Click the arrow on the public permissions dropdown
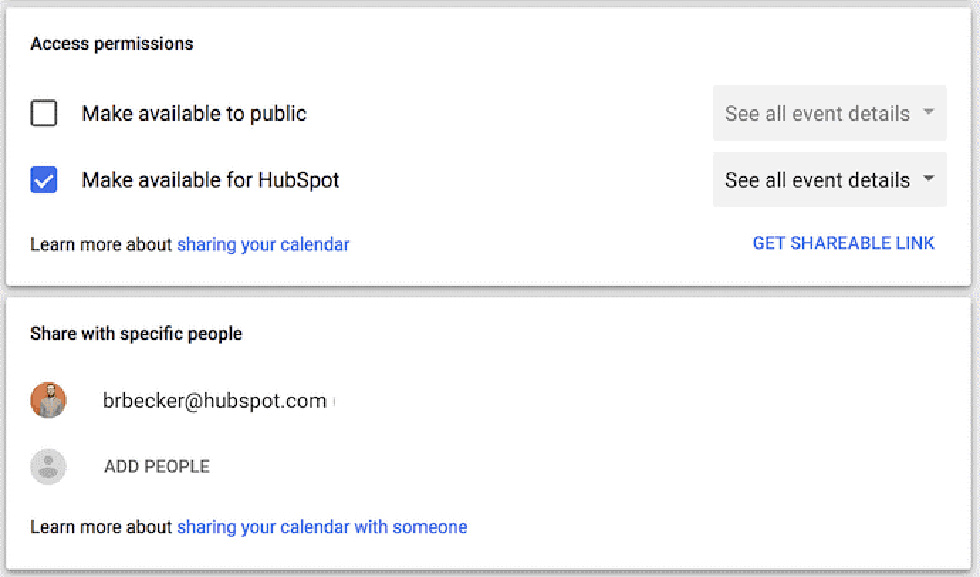The image size is (980, 577). (929, 113)
